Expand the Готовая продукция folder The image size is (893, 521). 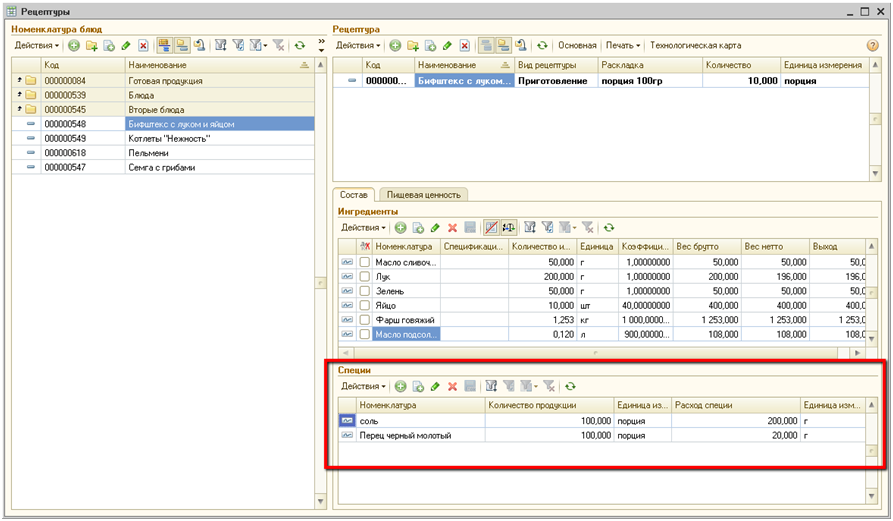(18, 81)
